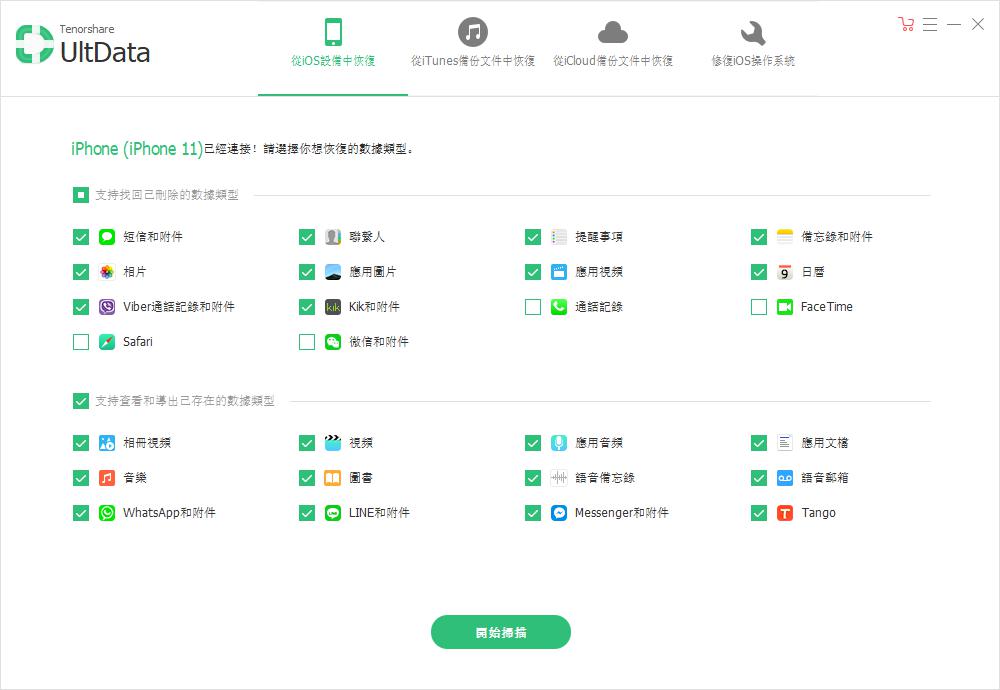The image size is (1000, 690).
Task: Click the Tenorshare UltData logo
Action: [83, 44]
